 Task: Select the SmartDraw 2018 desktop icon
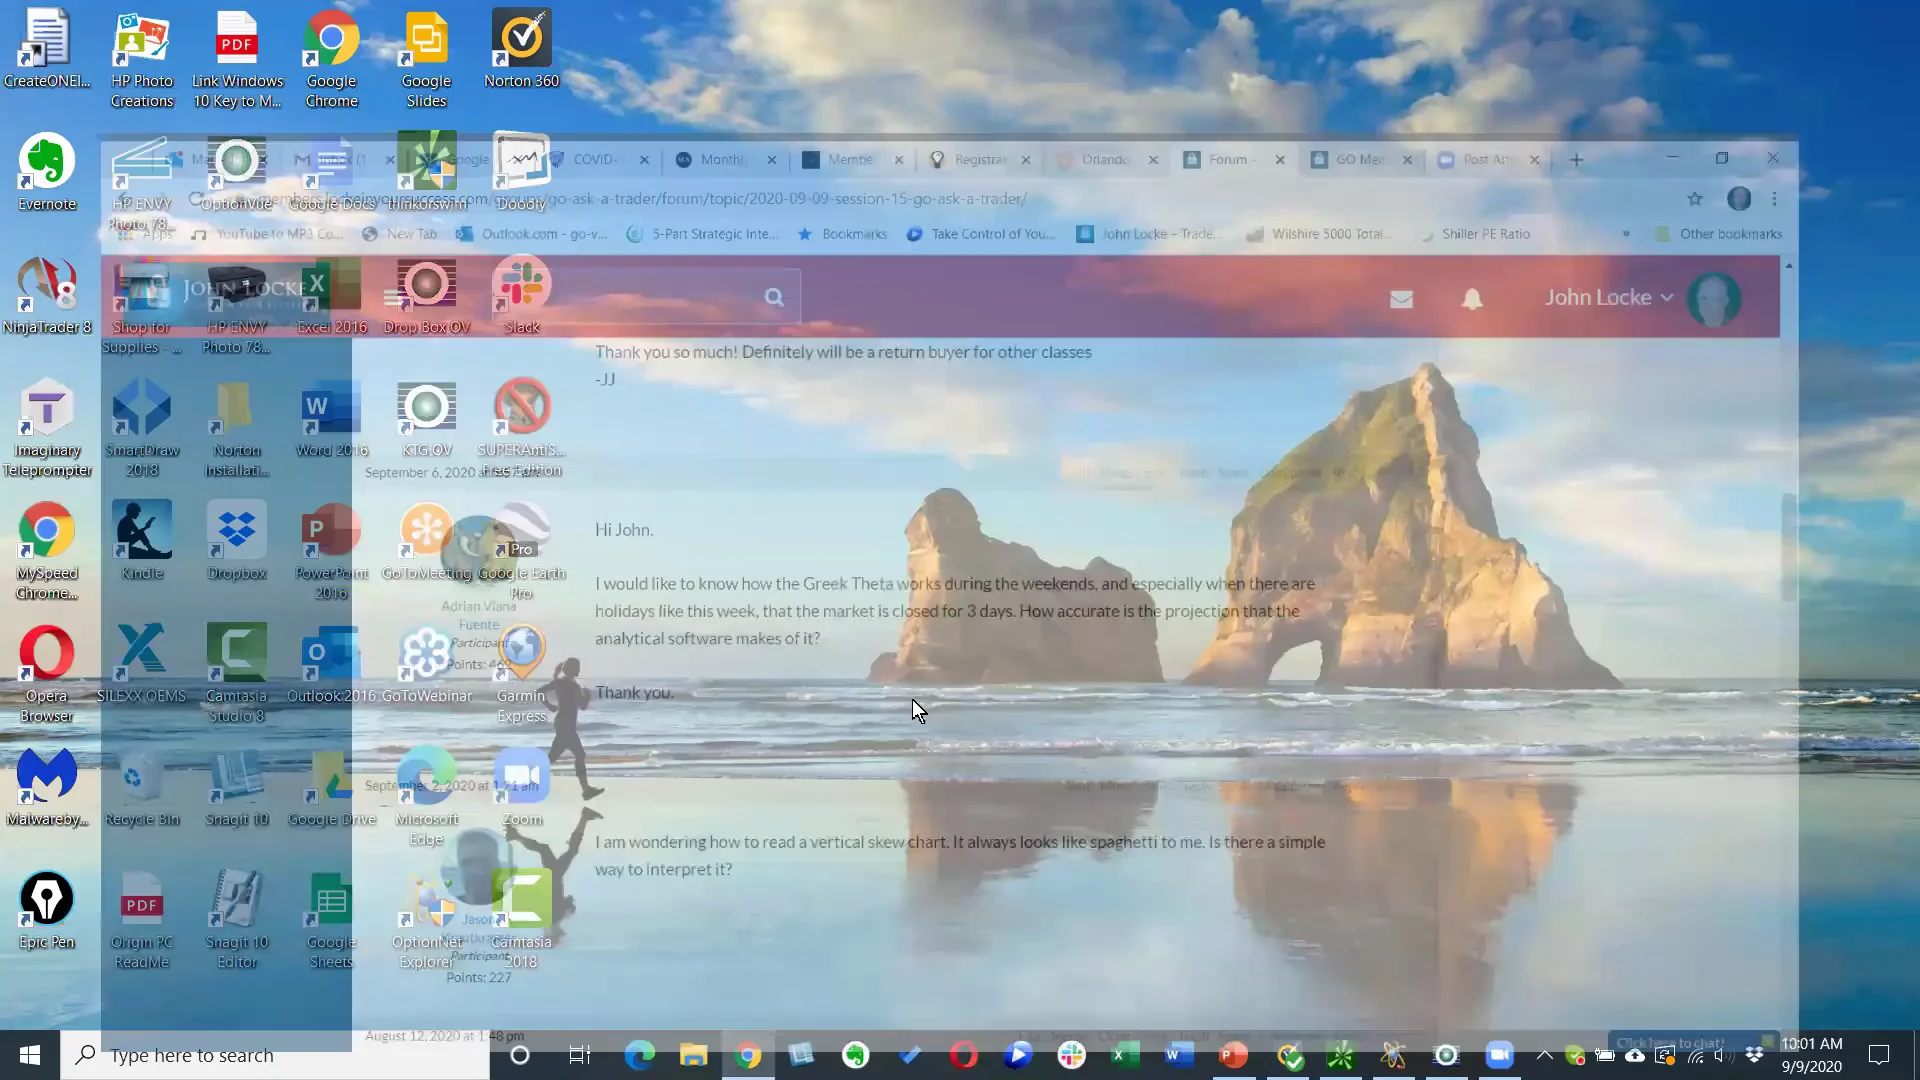coord(142,429)
